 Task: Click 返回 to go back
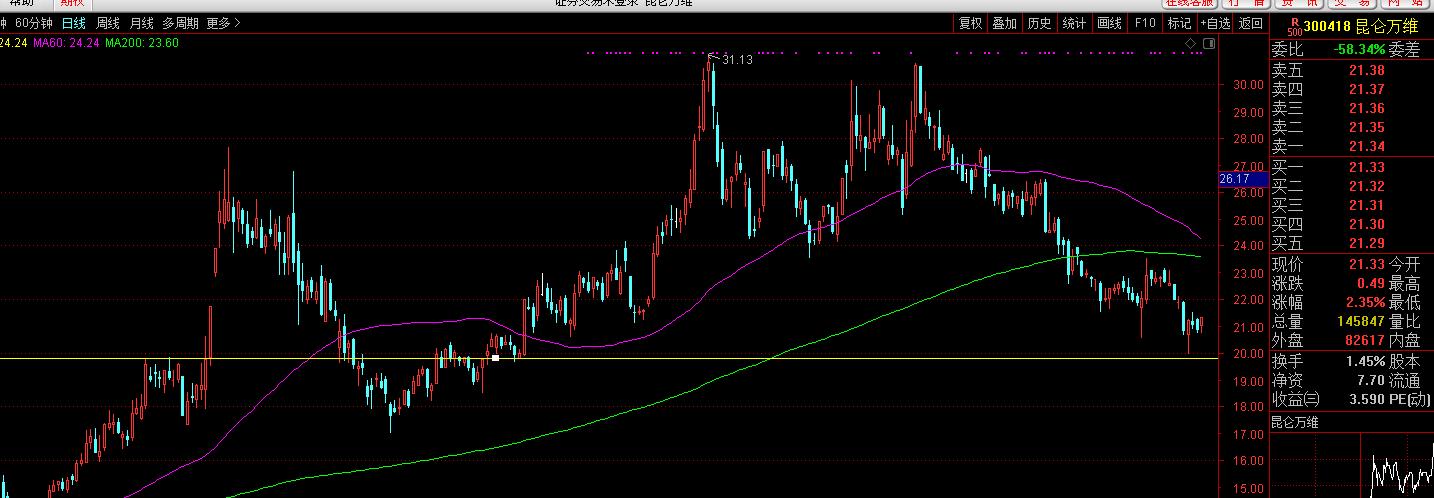pos(1251,23)
